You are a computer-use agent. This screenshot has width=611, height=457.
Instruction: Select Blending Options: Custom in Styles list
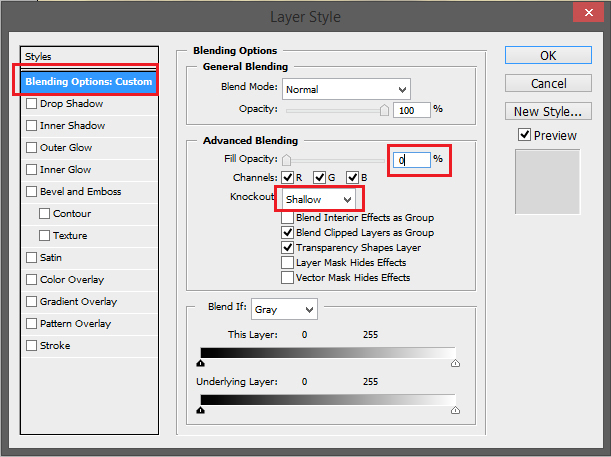tap(89, 81)
